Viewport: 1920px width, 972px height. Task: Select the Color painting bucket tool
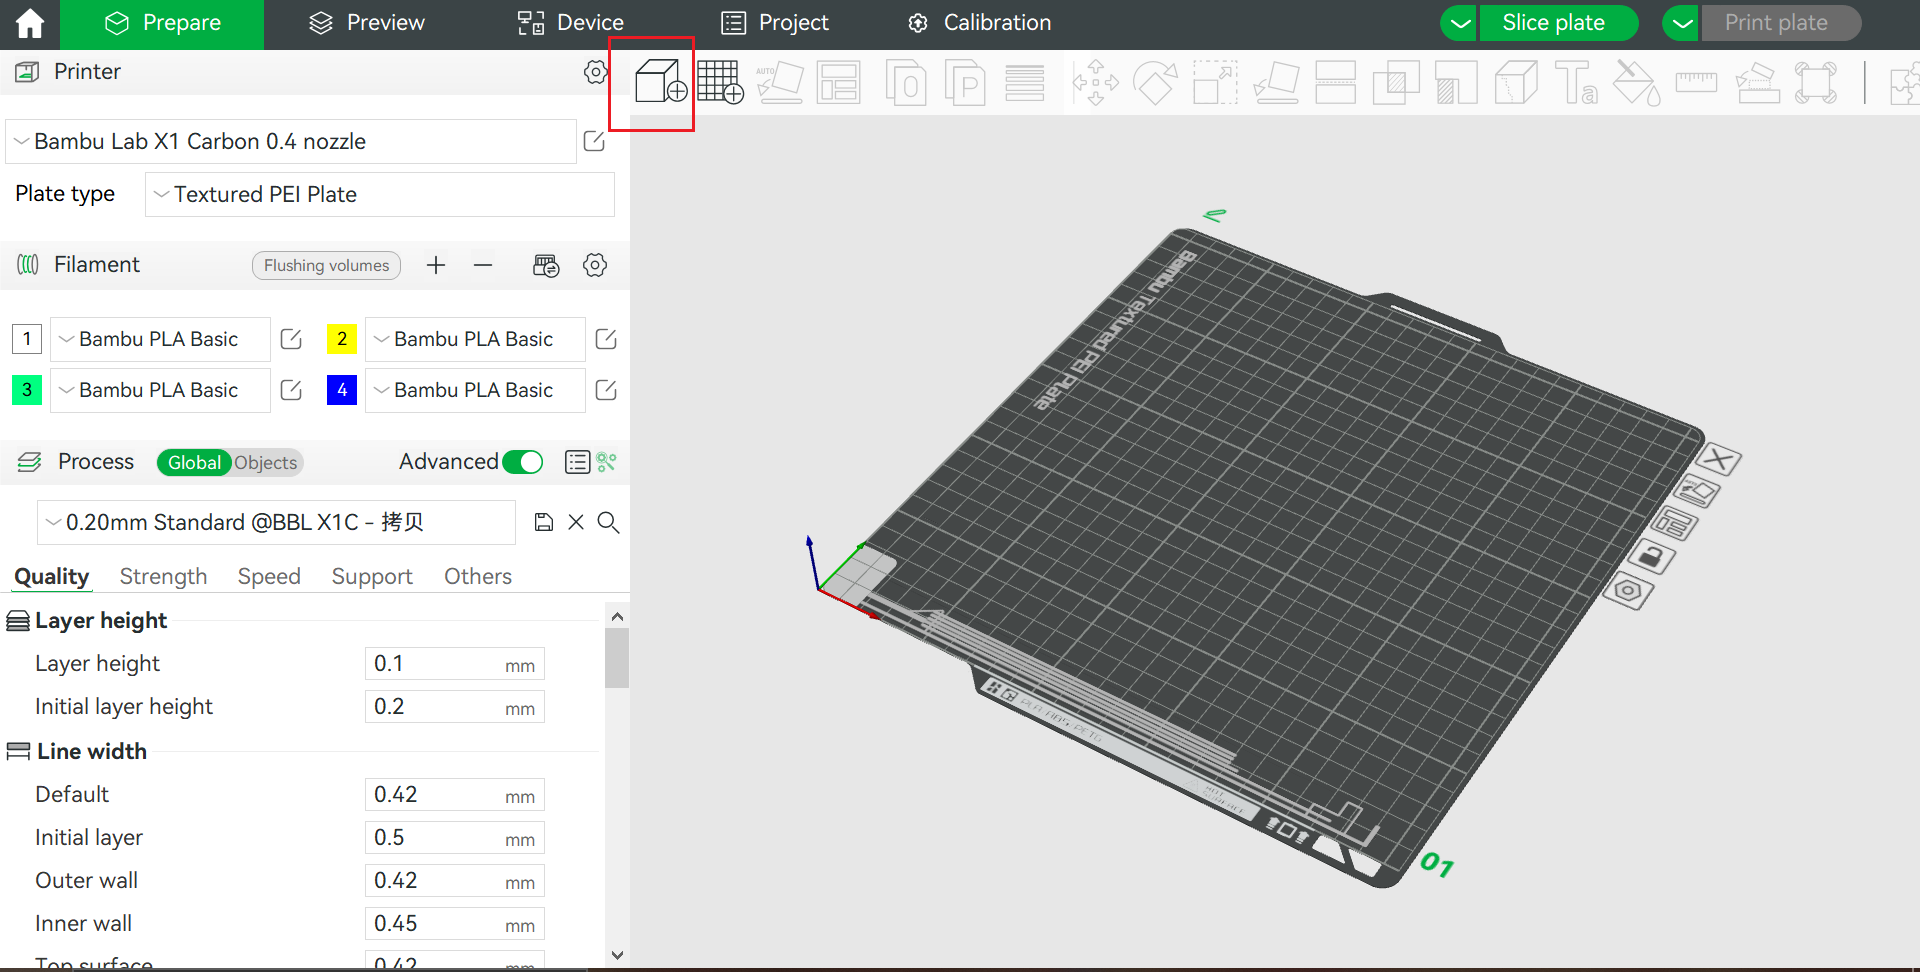tap(1637, 82)
